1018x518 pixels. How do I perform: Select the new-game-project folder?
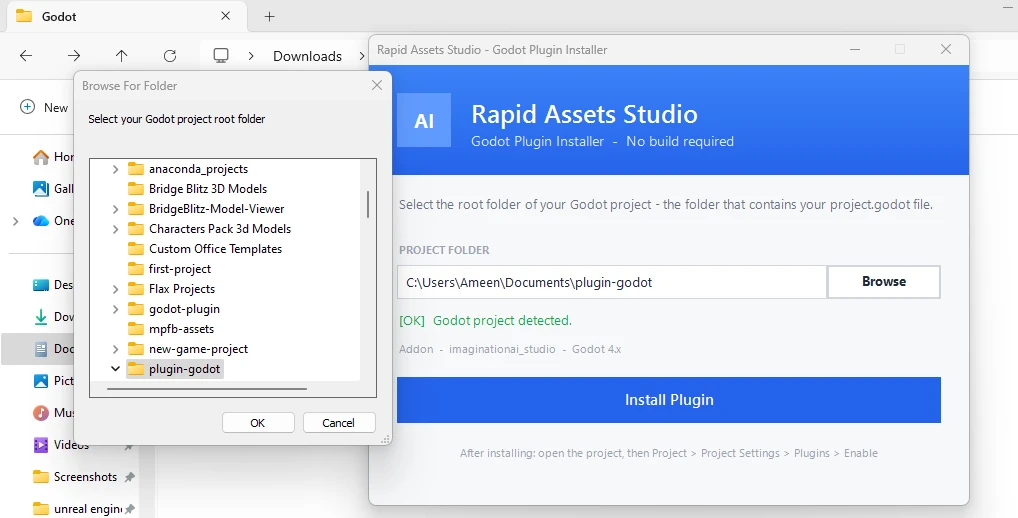coord(188,349)
